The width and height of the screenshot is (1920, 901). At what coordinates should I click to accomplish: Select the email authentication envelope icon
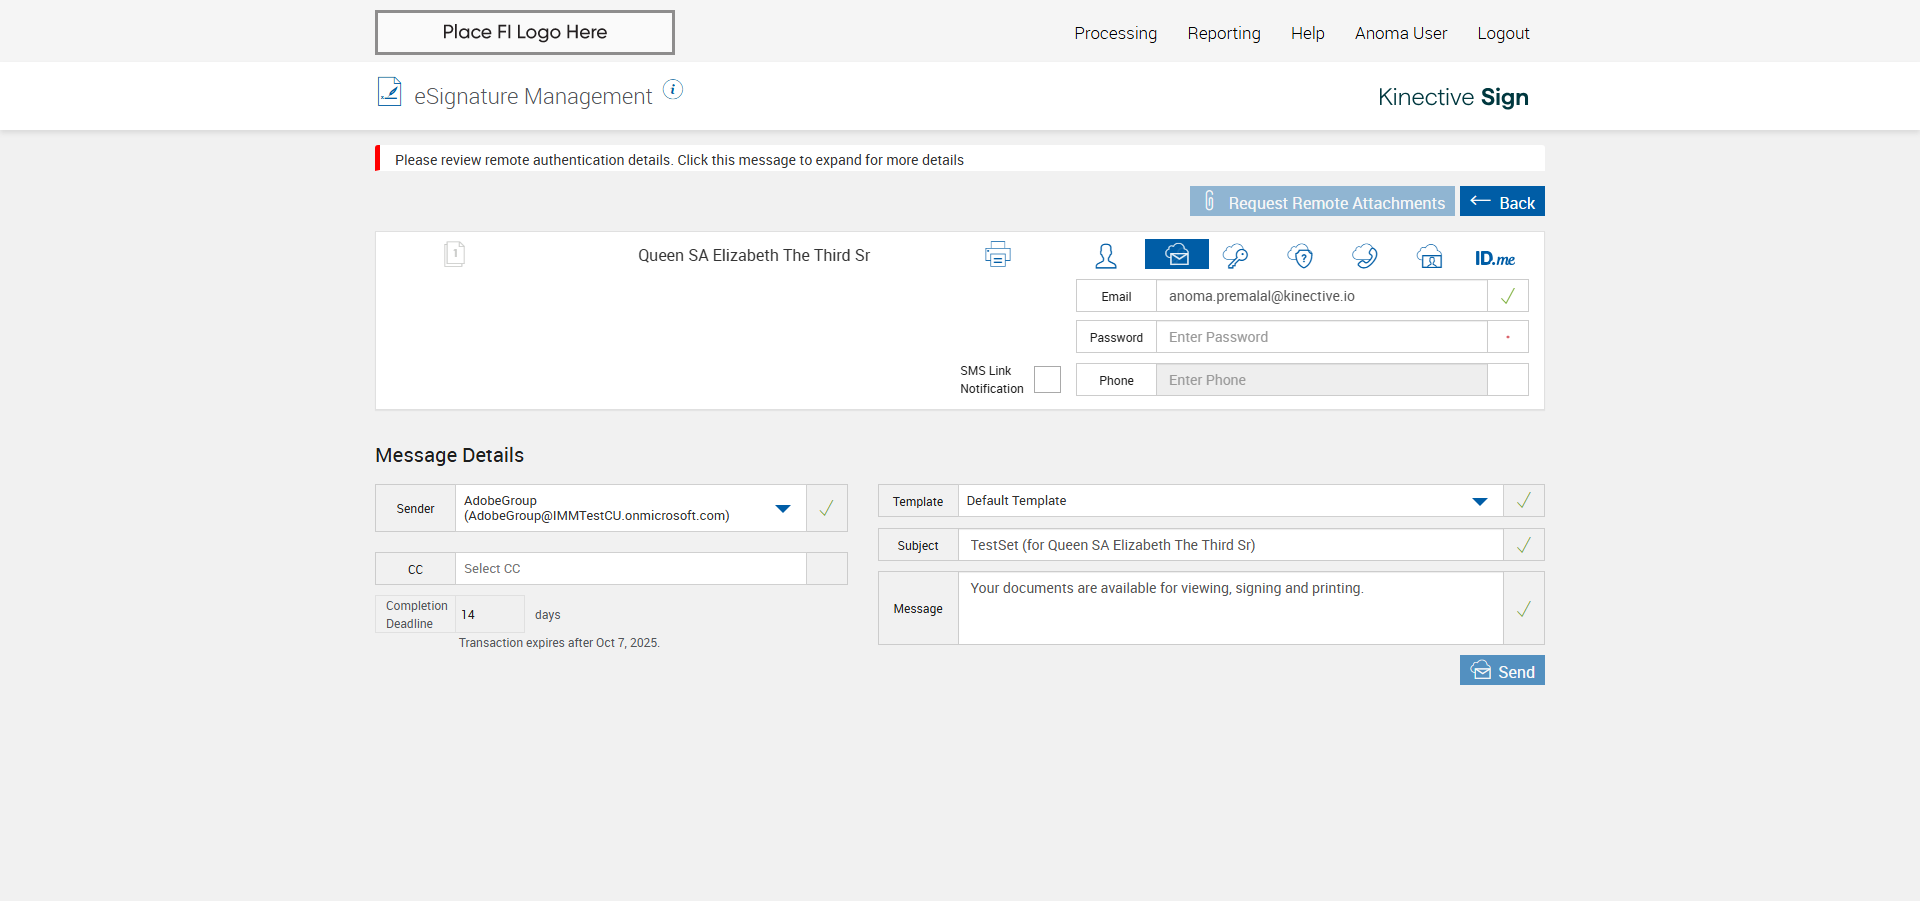click(x=1177, y=255)
